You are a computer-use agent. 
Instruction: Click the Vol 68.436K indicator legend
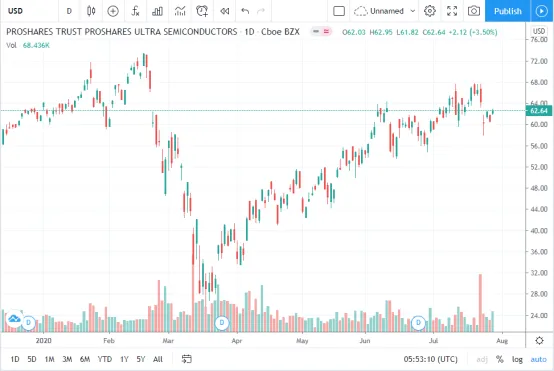pos(28,45)
